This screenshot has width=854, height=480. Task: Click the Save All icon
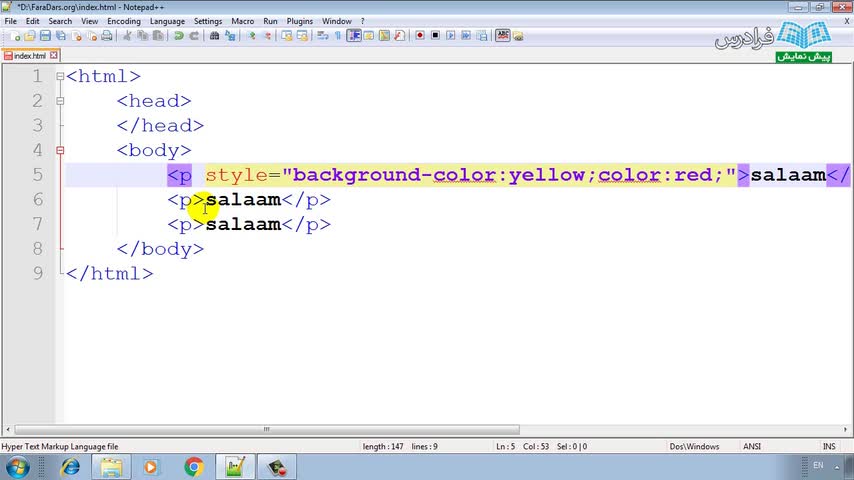click(x=60, y=36)
